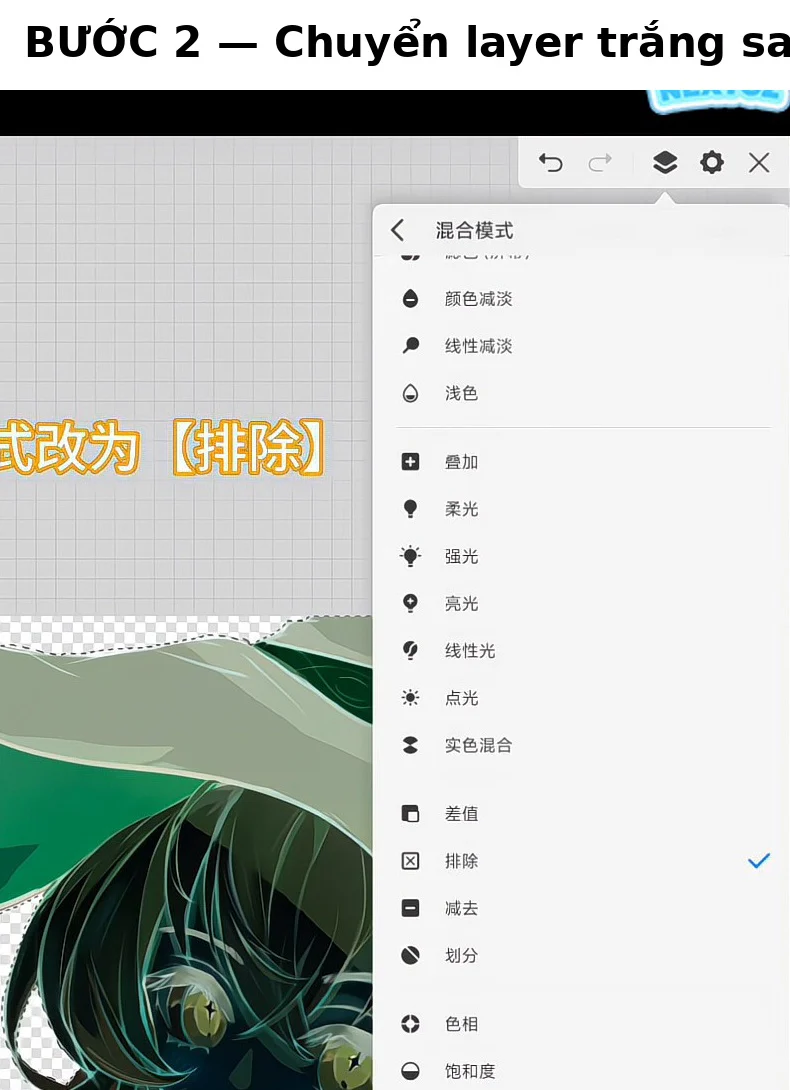Select the 色相 blend mode text

click(462, 1024)
